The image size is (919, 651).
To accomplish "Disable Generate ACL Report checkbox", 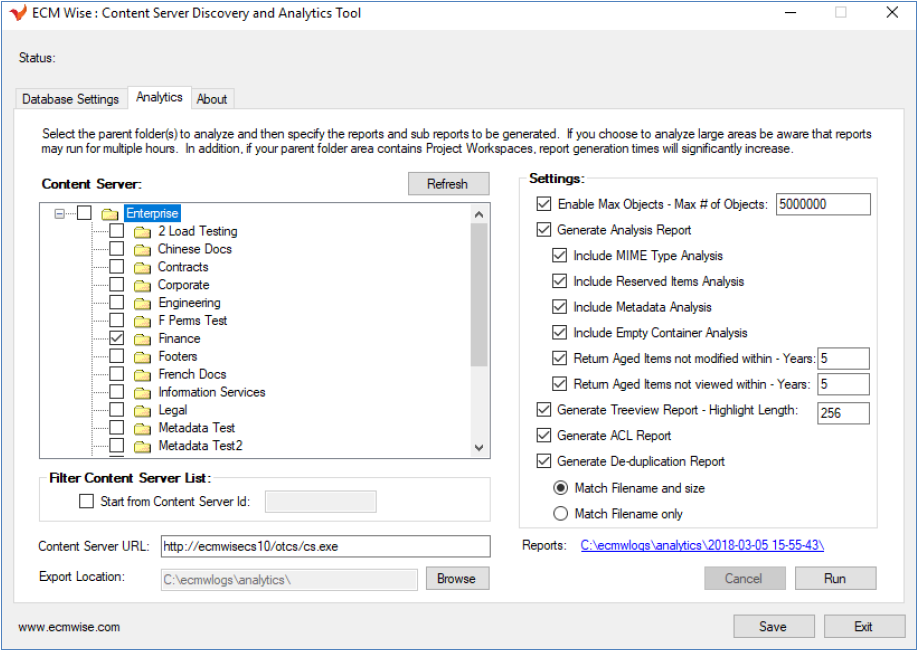I will (544, 436).
